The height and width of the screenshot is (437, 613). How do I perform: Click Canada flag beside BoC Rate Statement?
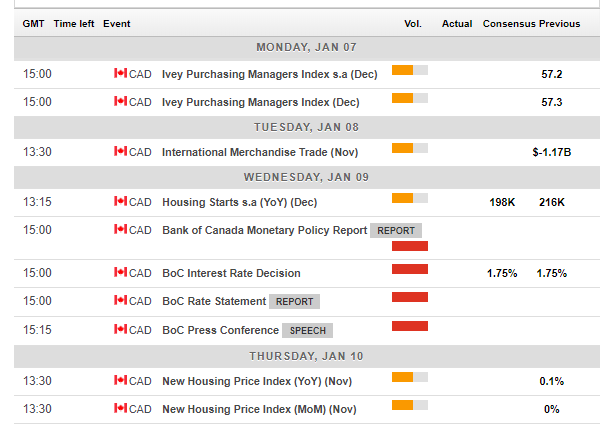[x=121, y=301]
